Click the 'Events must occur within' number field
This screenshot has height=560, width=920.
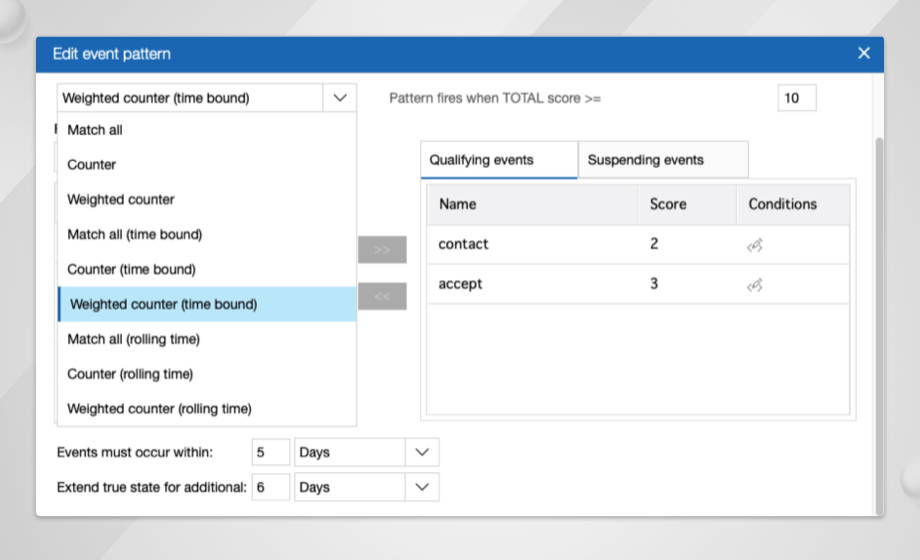270,452
